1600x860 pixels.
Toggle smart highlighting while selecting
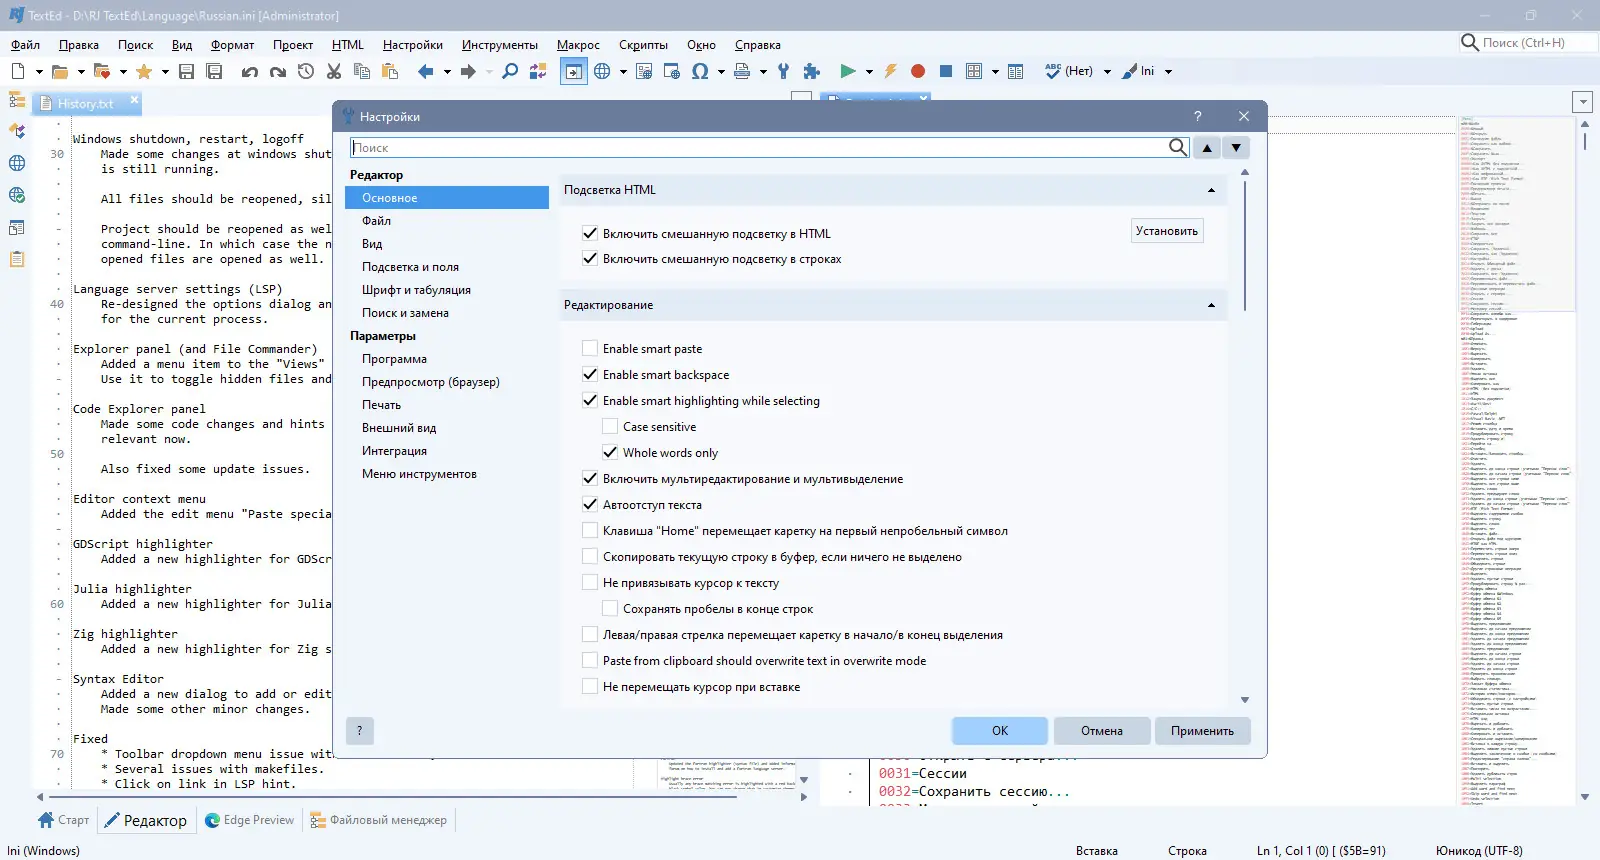(x=590, y=400)
